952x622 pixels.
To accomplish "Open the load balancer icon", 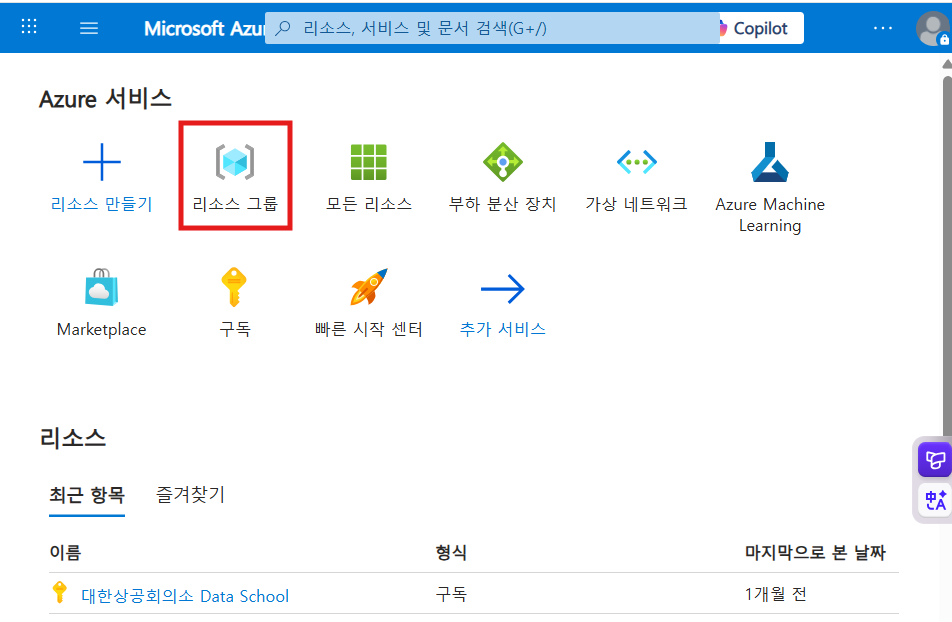I will pyautogui.click(x=503, y=162).
